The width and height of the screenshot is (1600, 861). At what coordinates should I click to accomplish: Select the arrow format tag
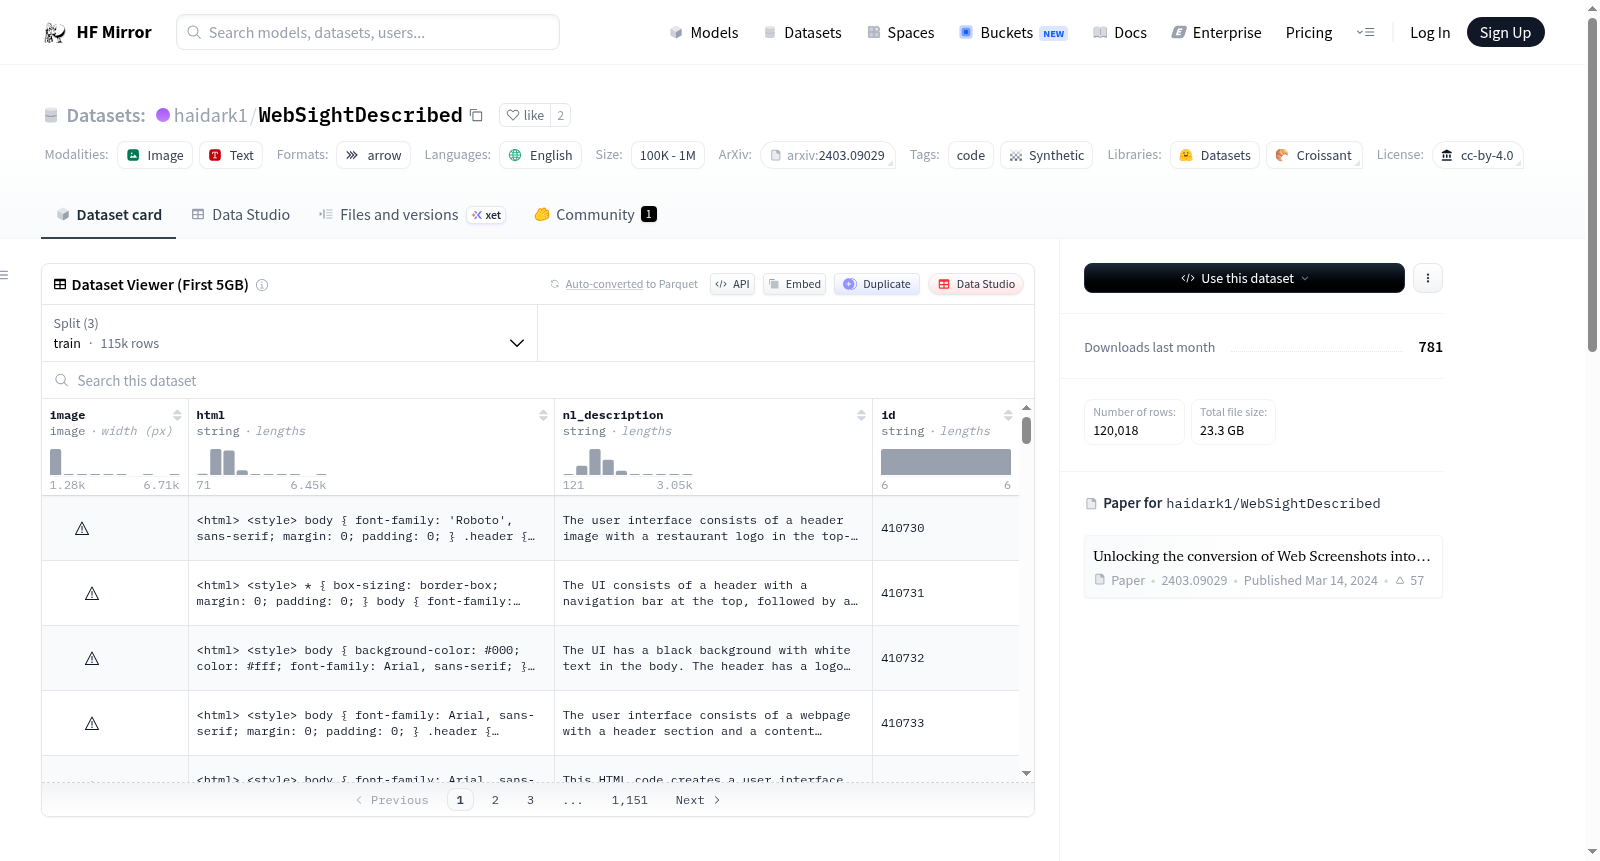point(373,155)
